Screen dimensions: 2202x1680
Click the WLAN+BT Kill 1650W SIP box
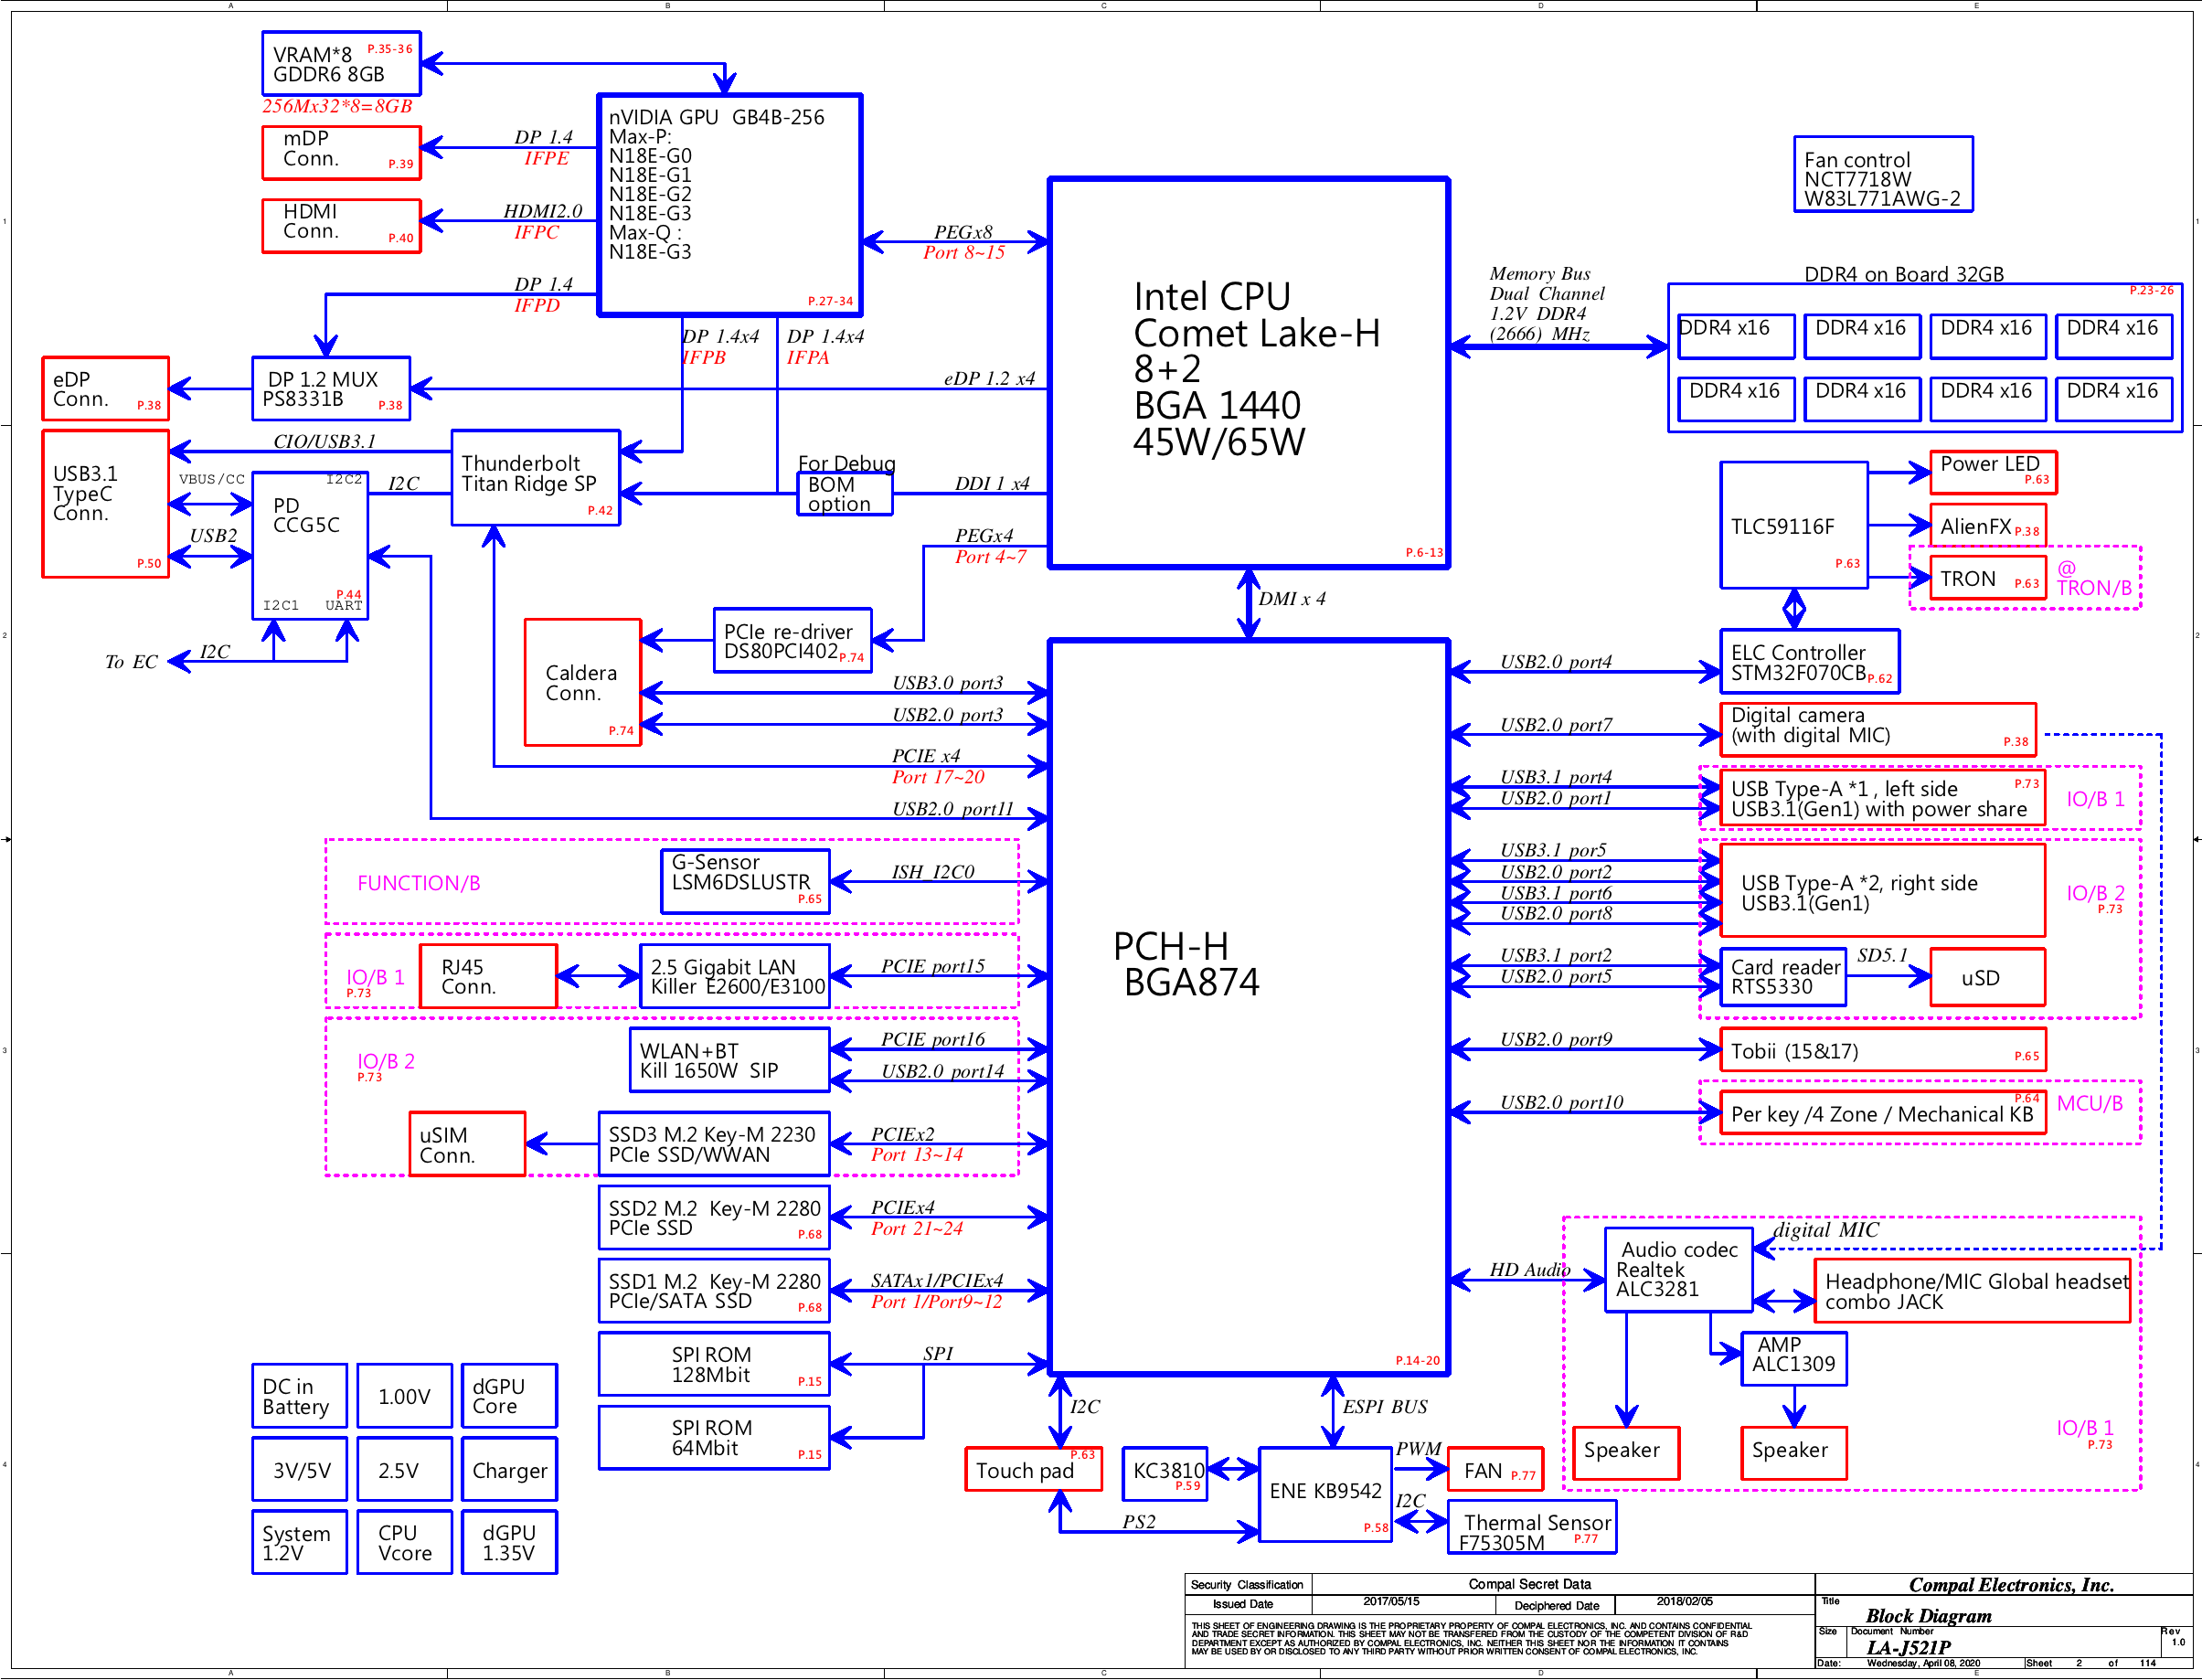728,1059
